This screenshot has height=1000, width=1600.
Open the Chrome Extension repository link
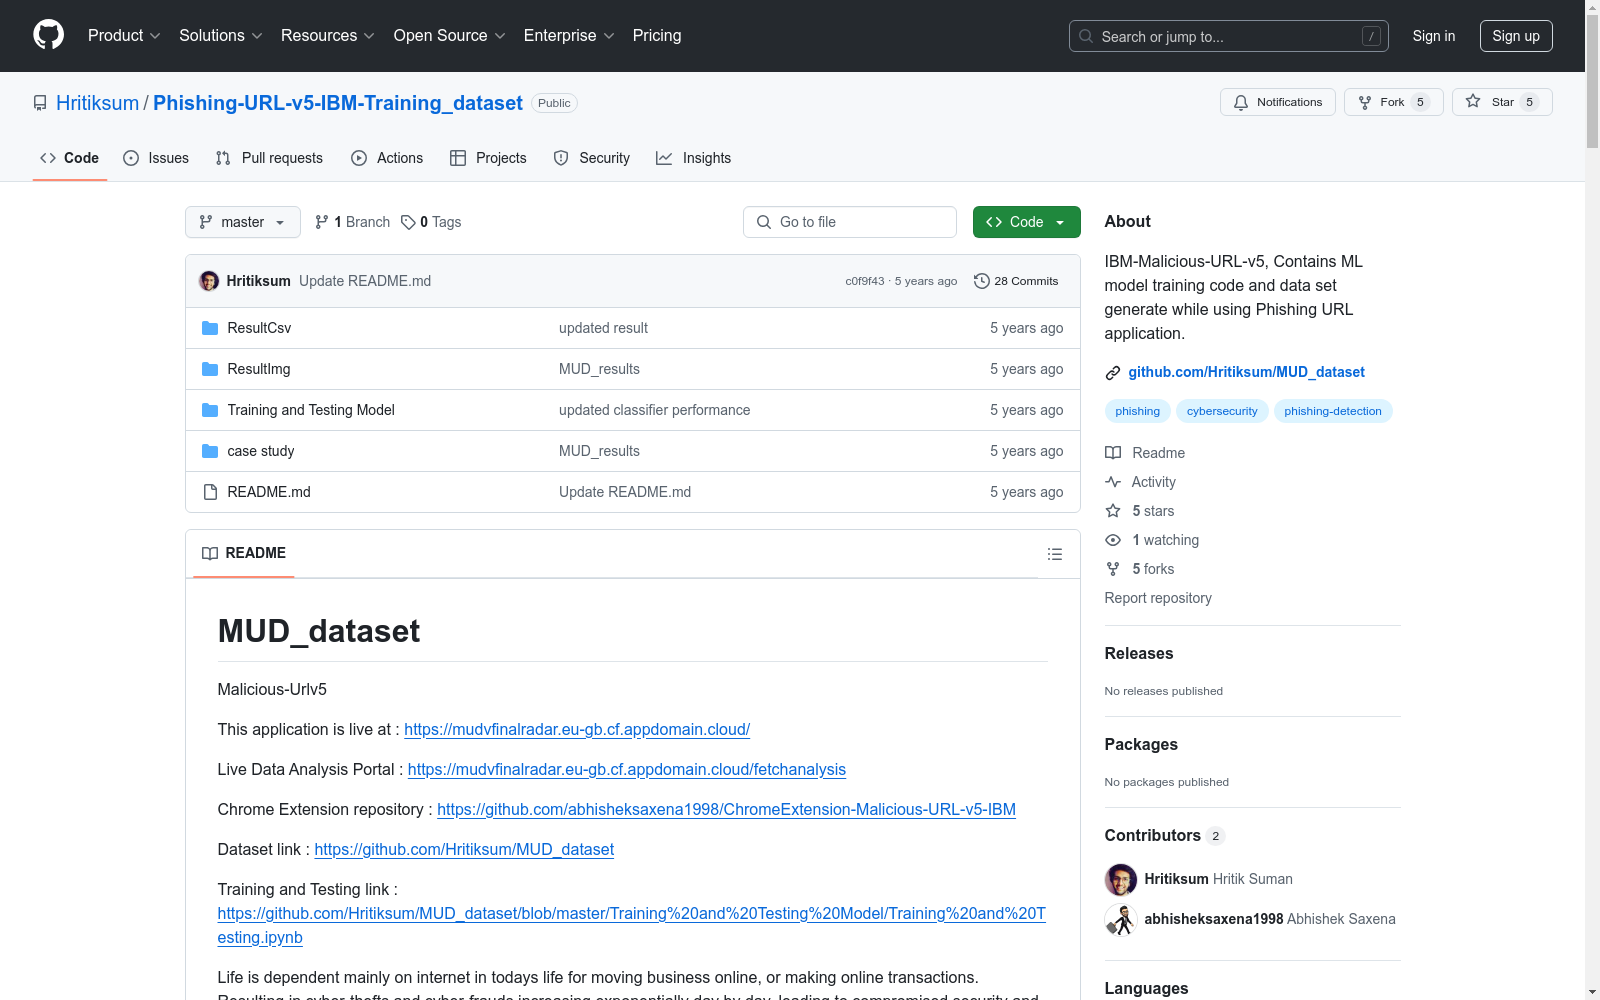[x=726, y=809]
